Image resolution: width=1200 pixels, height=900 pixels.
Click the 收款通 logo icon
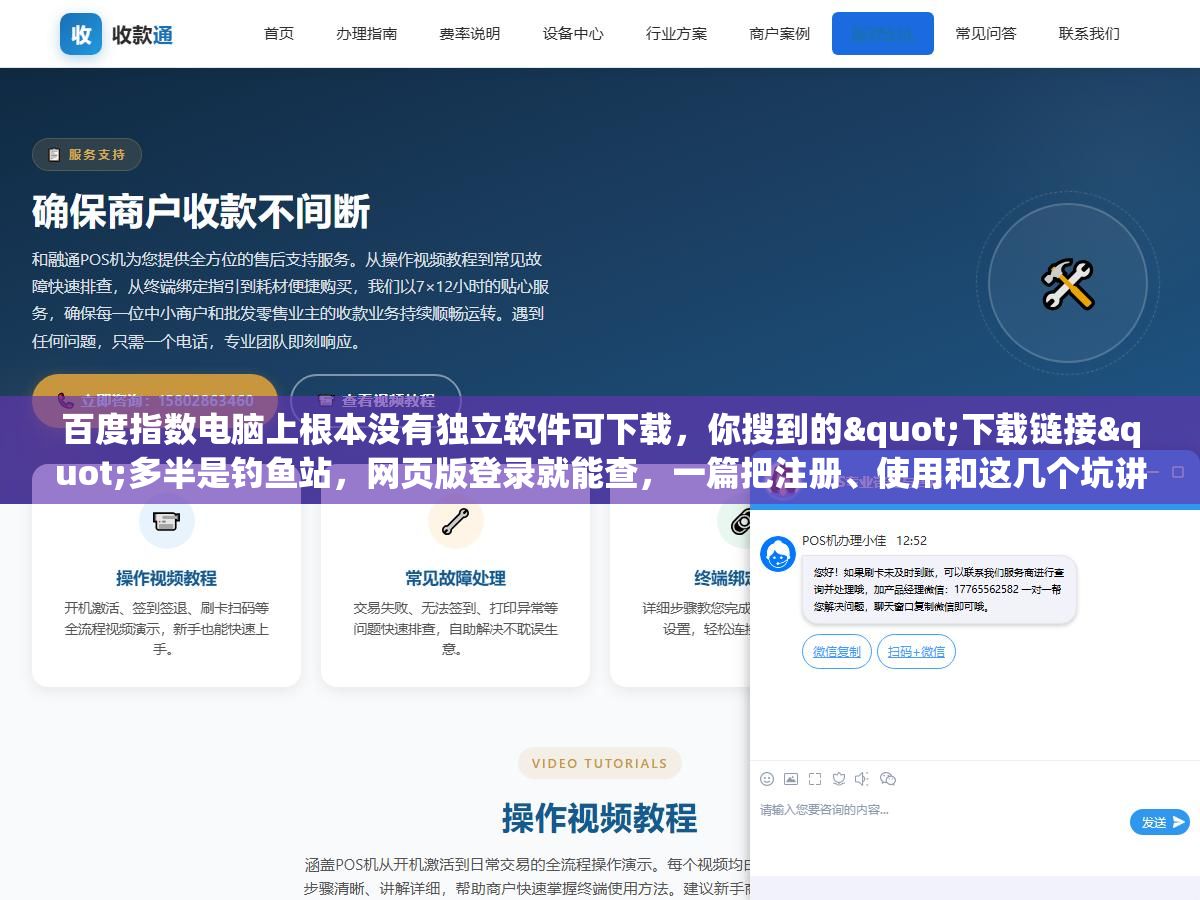81,34
